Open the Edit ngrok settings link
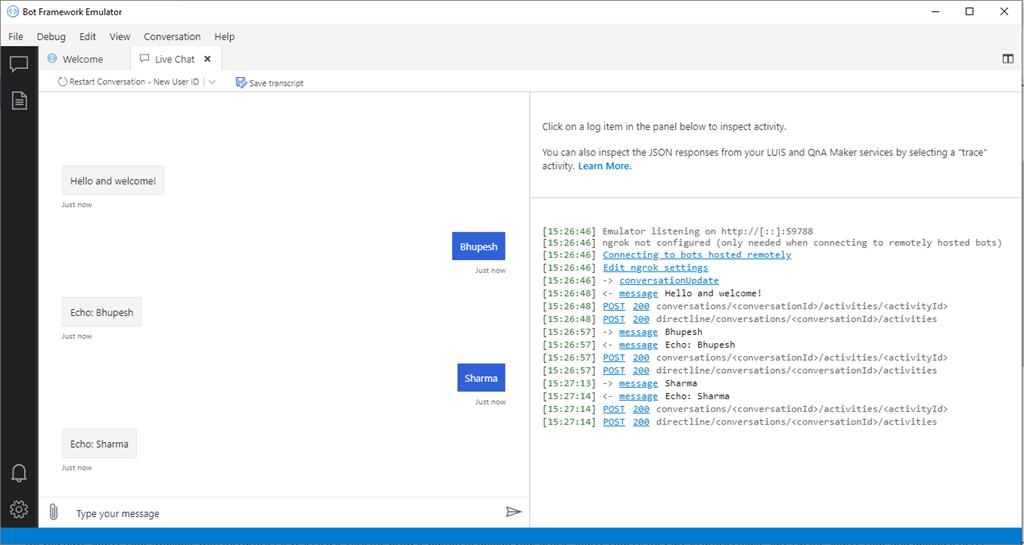1024x545 pixels. pyautogui.click(x=655, y=268)
